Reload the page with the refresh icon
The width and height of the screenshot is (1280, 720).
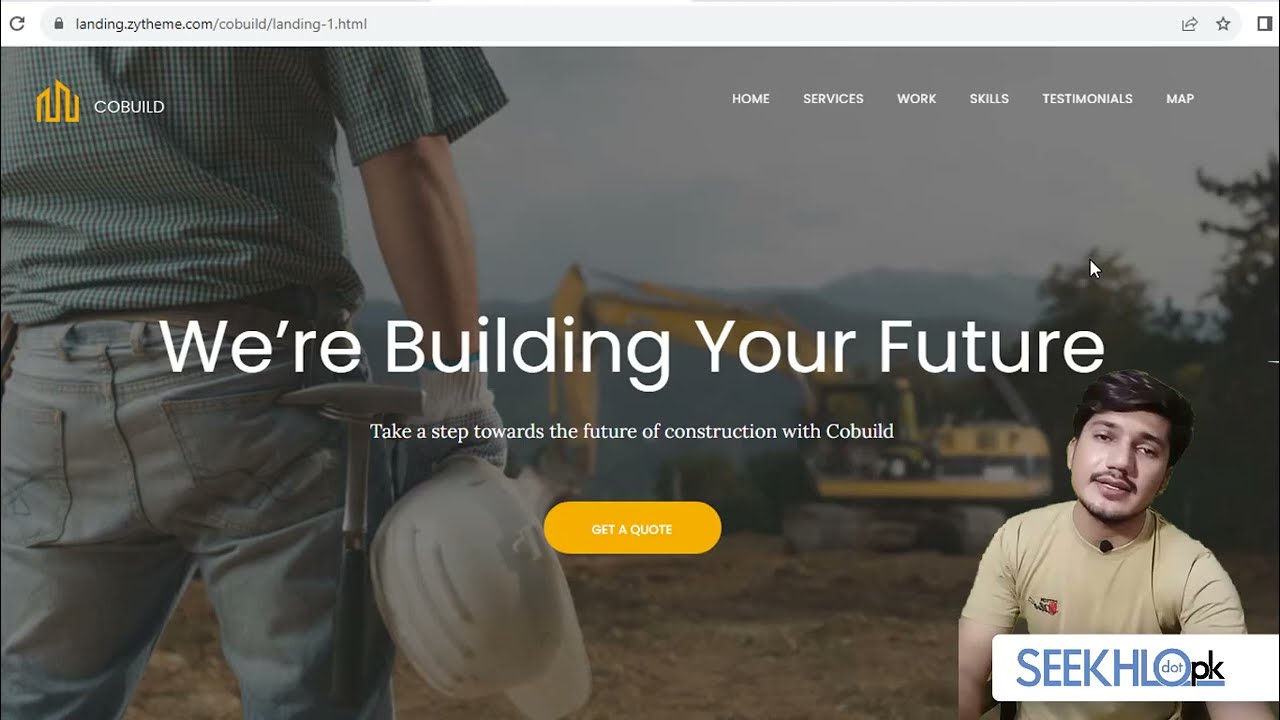(x=17, y=23)
